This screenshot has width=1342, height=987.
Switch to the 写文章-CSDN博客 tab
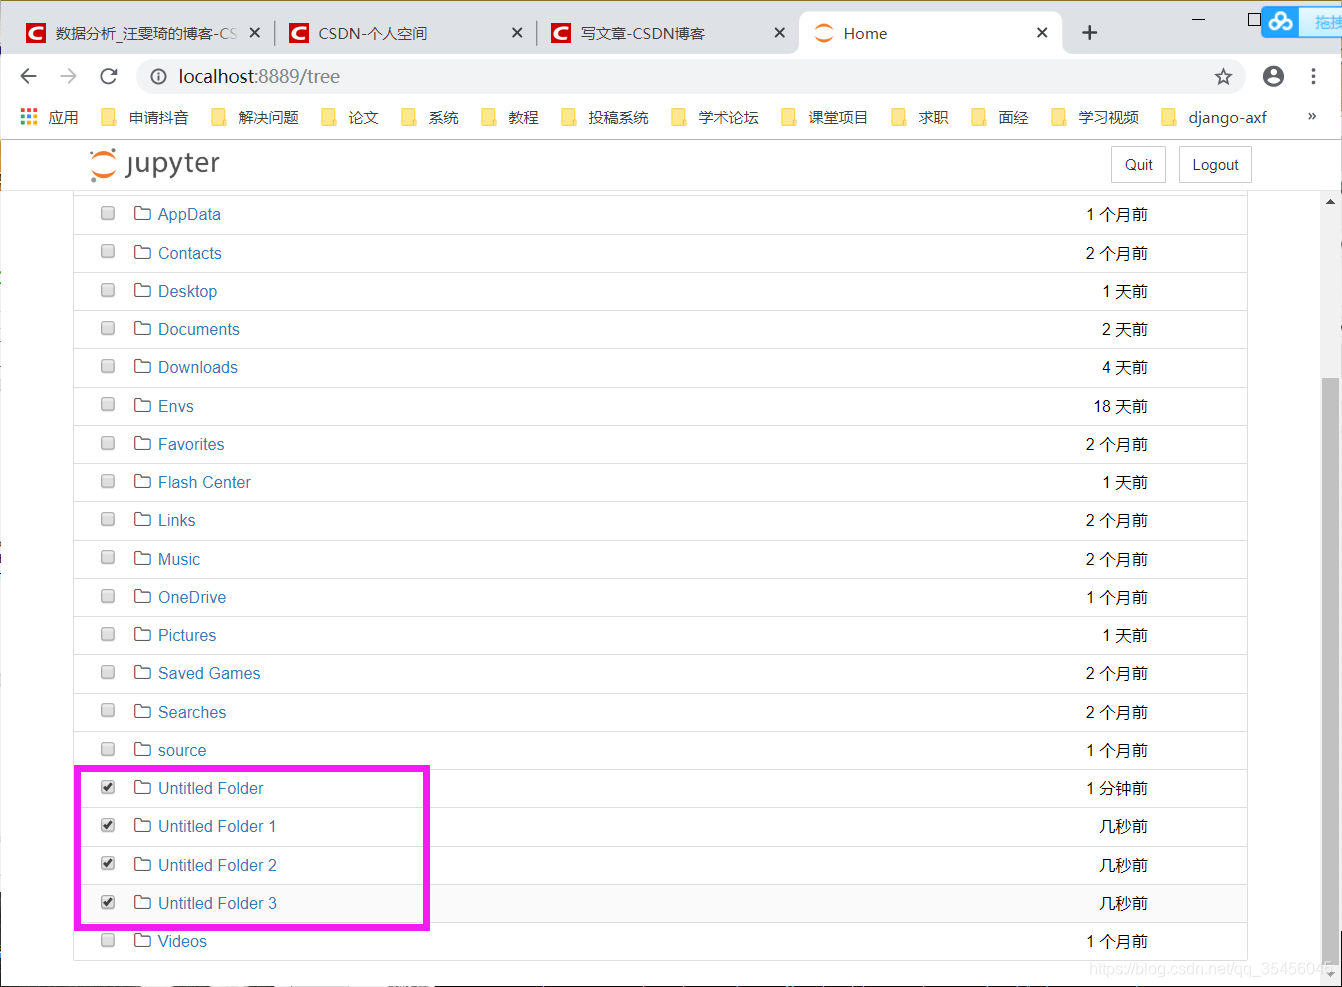tap(667, 33)
